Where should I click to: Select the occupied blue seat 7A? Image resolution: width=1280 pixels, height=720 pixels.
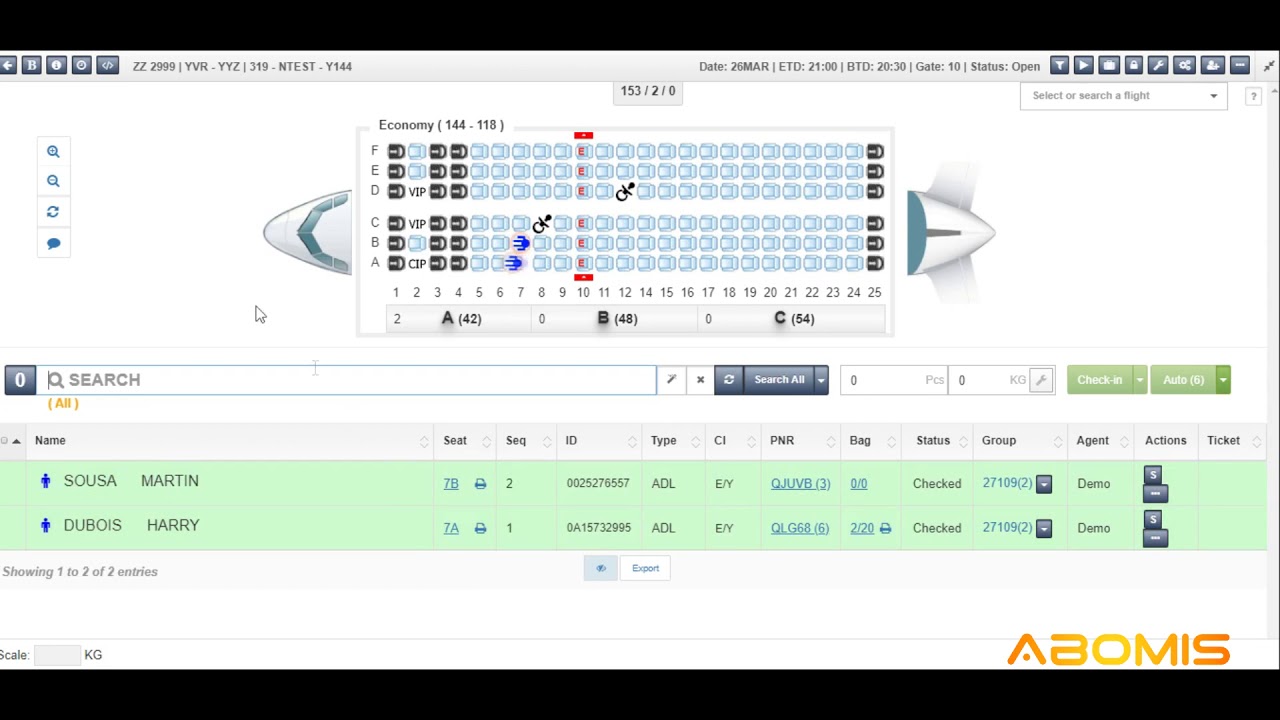(514, 263)
